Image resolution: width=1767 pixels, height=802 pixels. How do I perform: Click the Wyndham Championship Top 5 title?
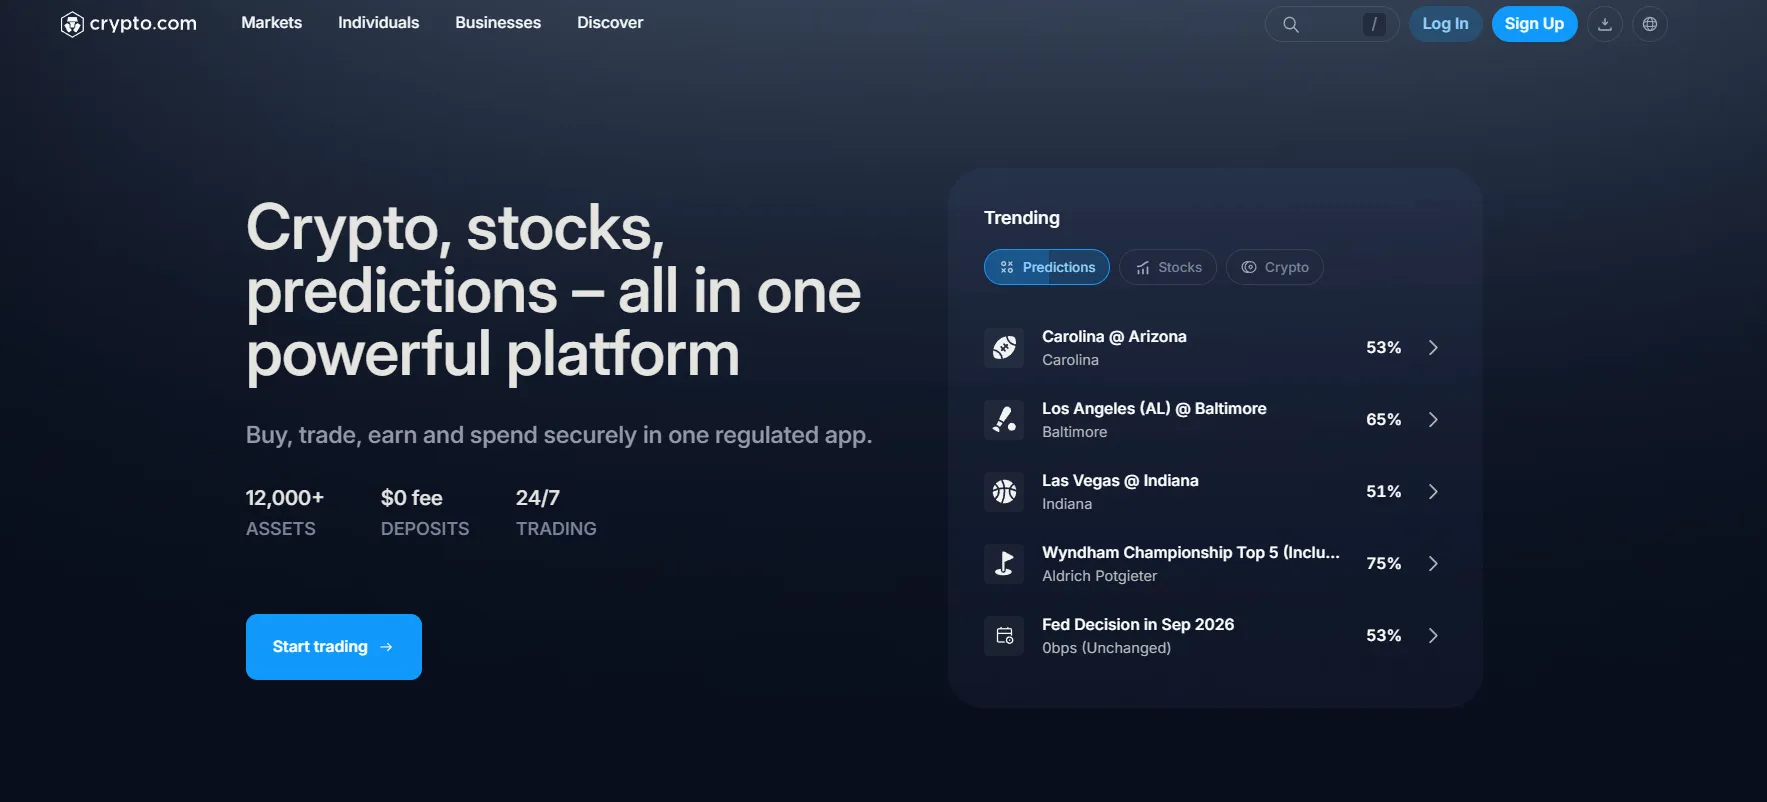coord(1191,553)
